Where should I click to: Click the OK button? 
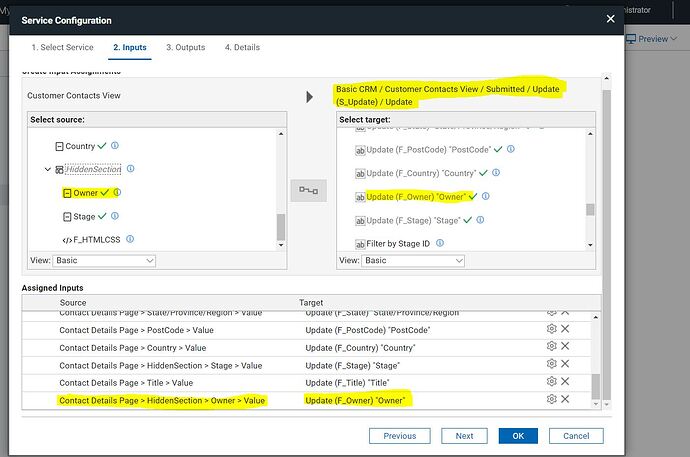pyautogui.click(x=518, y=436)
